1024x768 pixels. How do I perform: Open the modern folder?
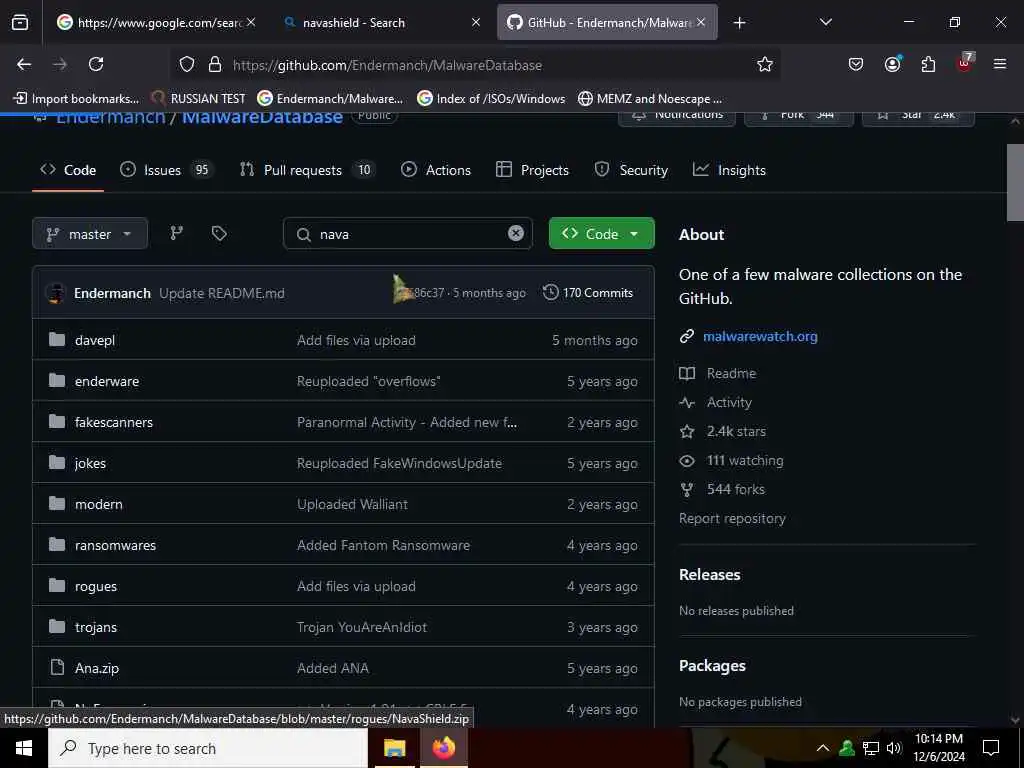(99, 504)
